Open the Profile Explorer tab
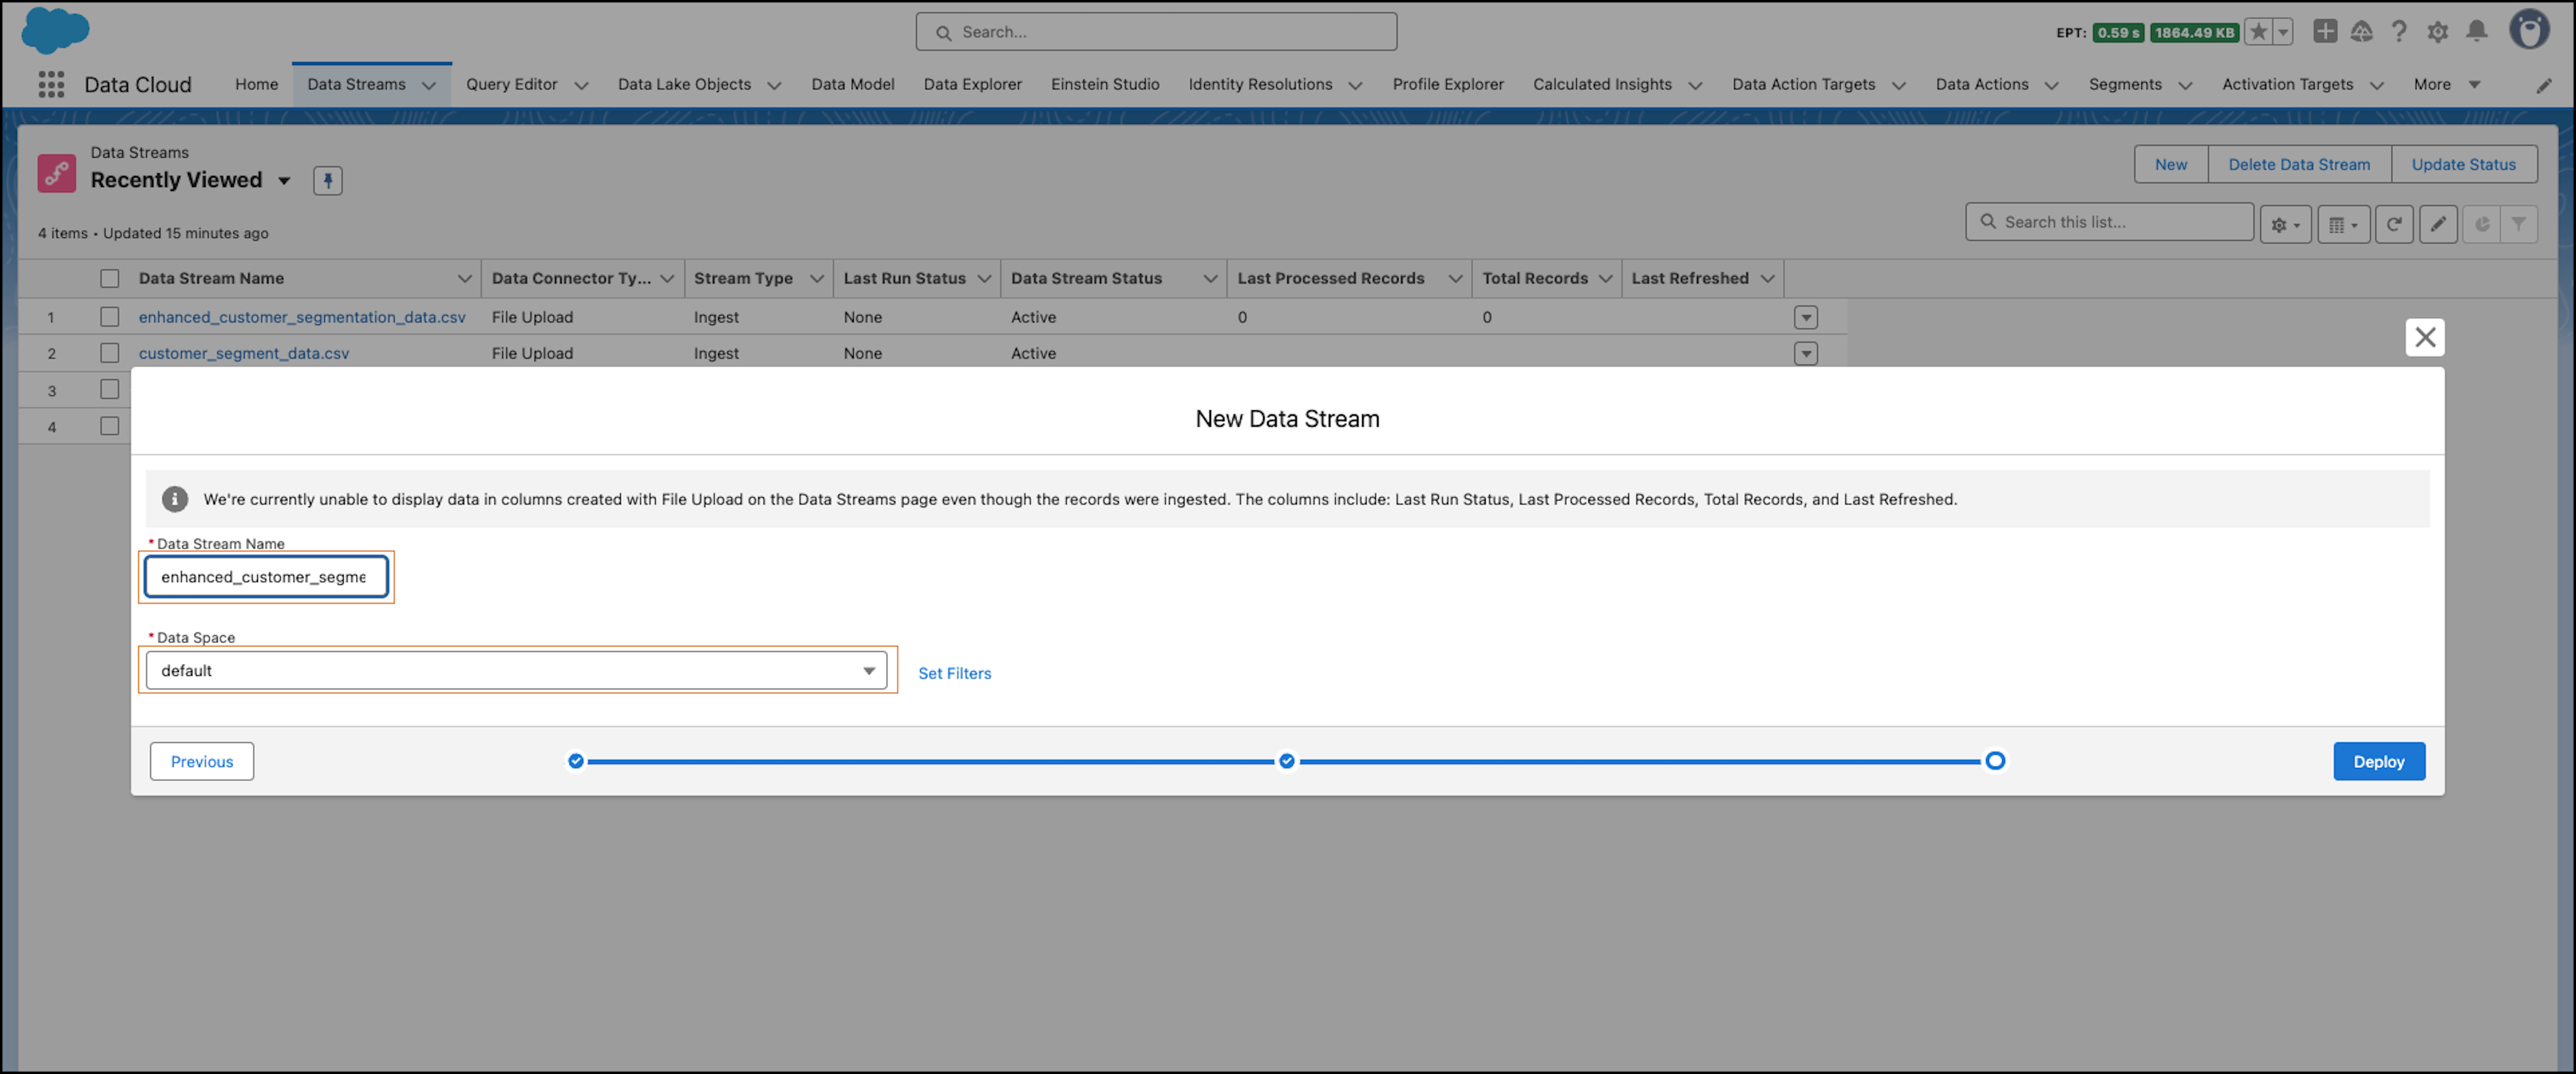This screenshot has width=2576, height=1074. [x=1448, y=85]
